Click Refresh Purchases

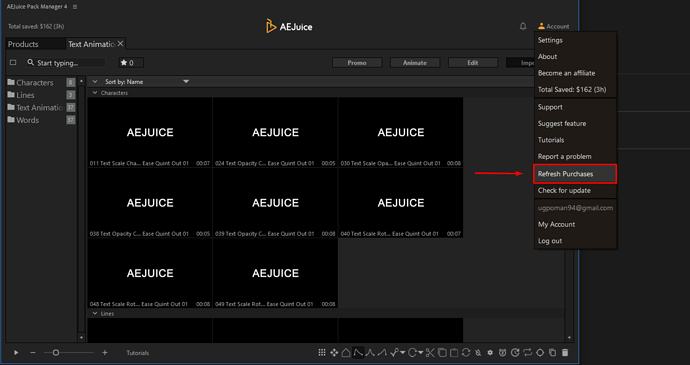coord(575,174)
